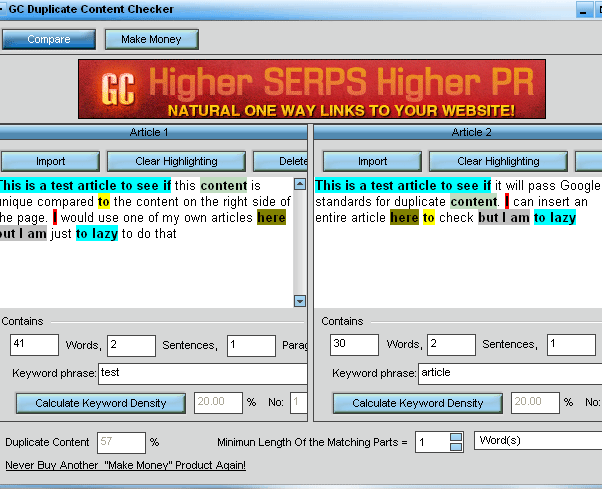602x492 pixels.
Task: Select Article 2 paragraphs count field
Action: tap(571, 345)
